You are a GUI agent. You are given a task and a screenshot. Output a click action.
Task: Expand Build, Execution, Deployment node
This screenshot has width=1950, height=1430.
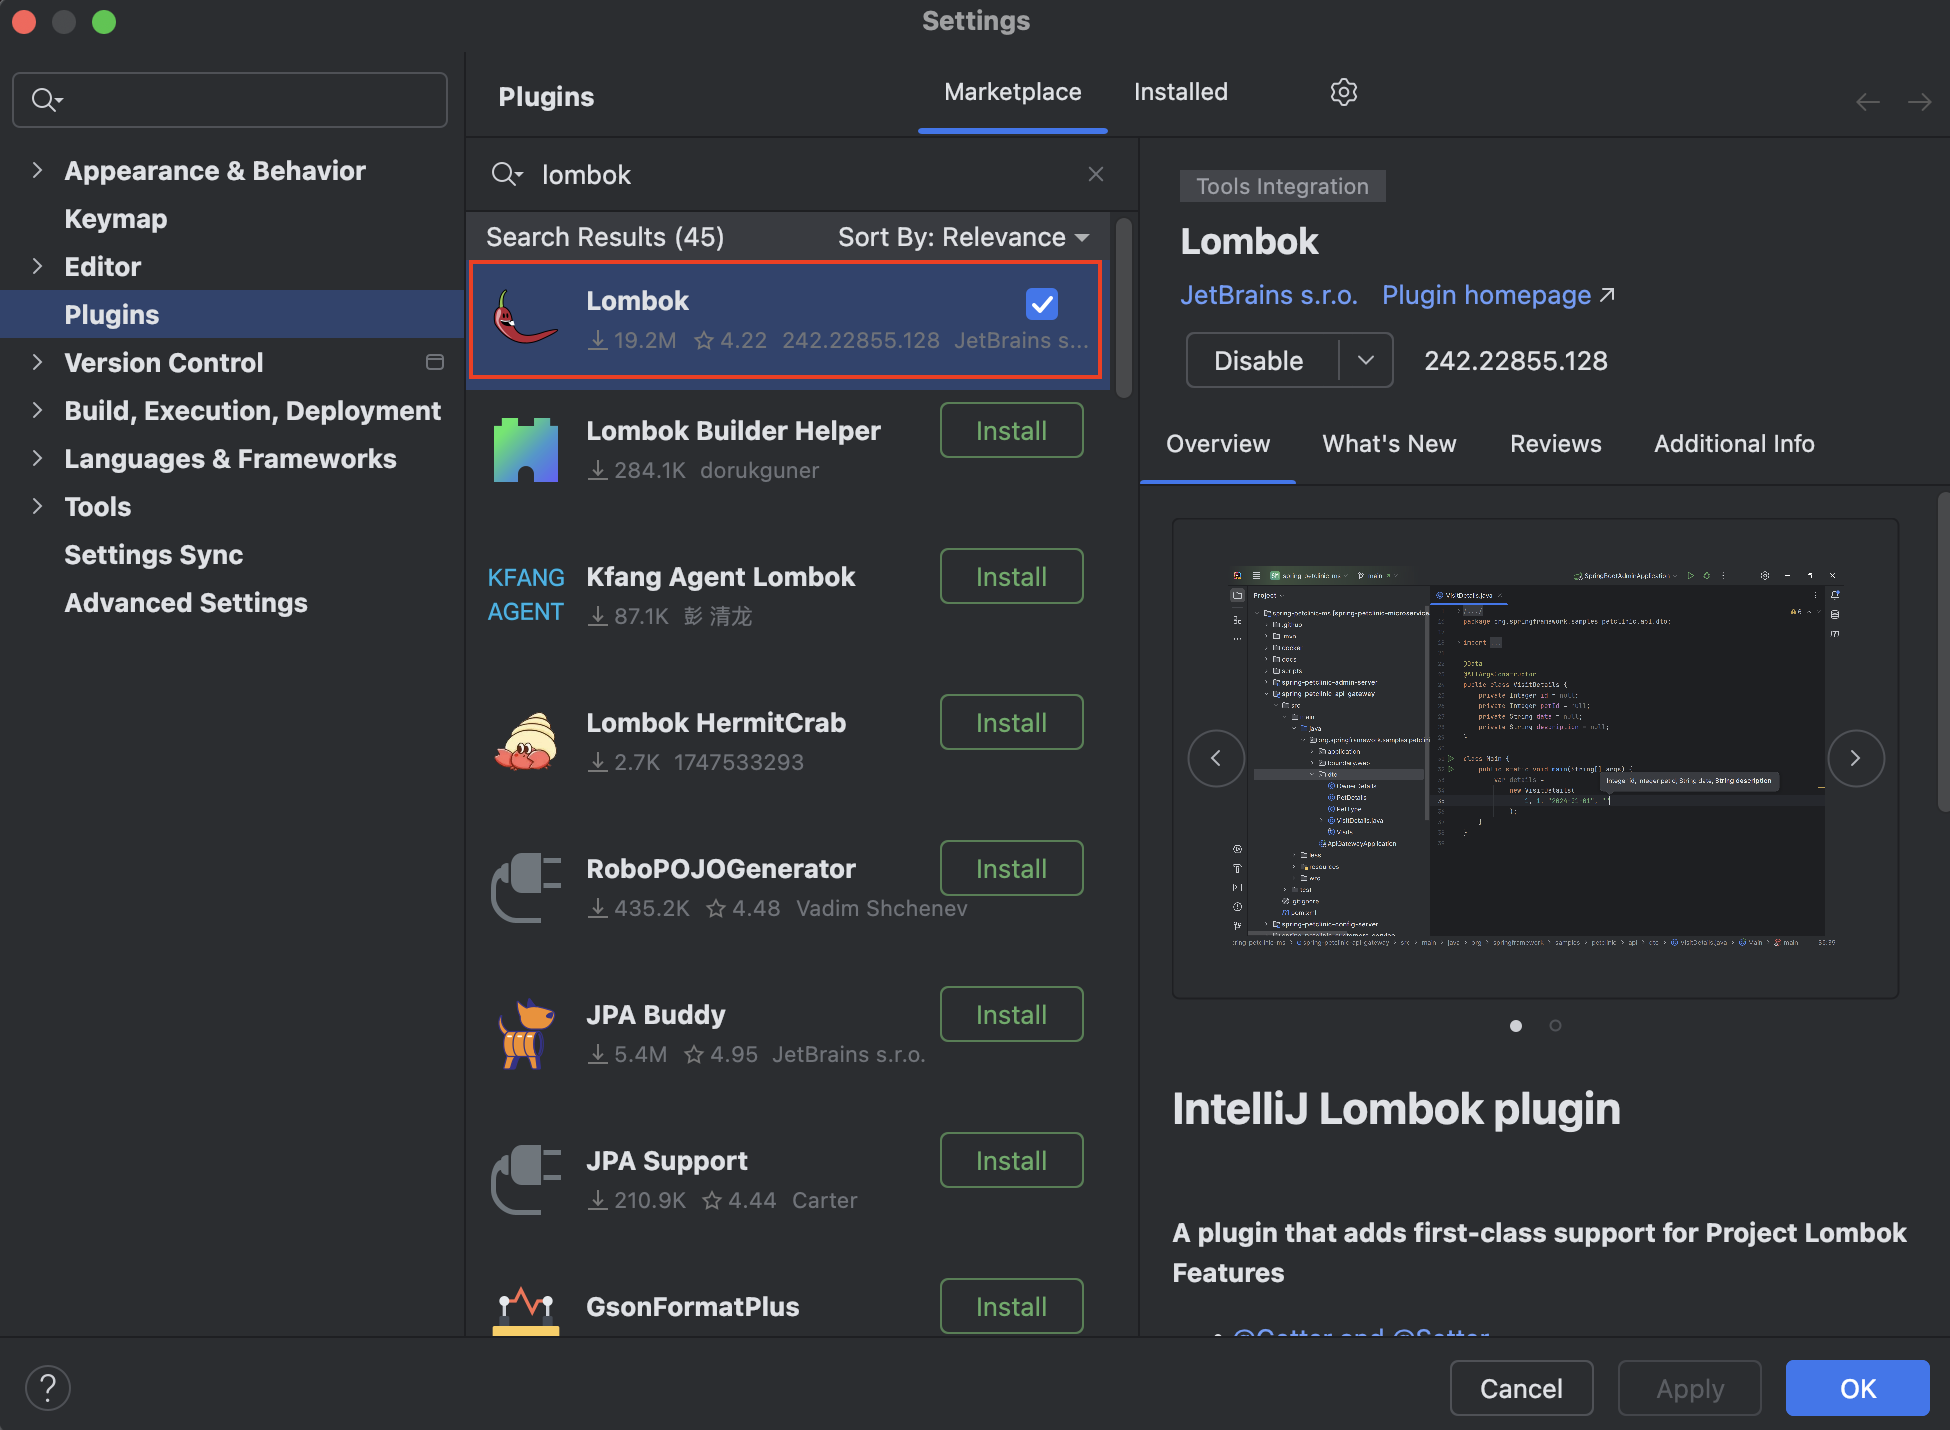(x=37, y=410)
